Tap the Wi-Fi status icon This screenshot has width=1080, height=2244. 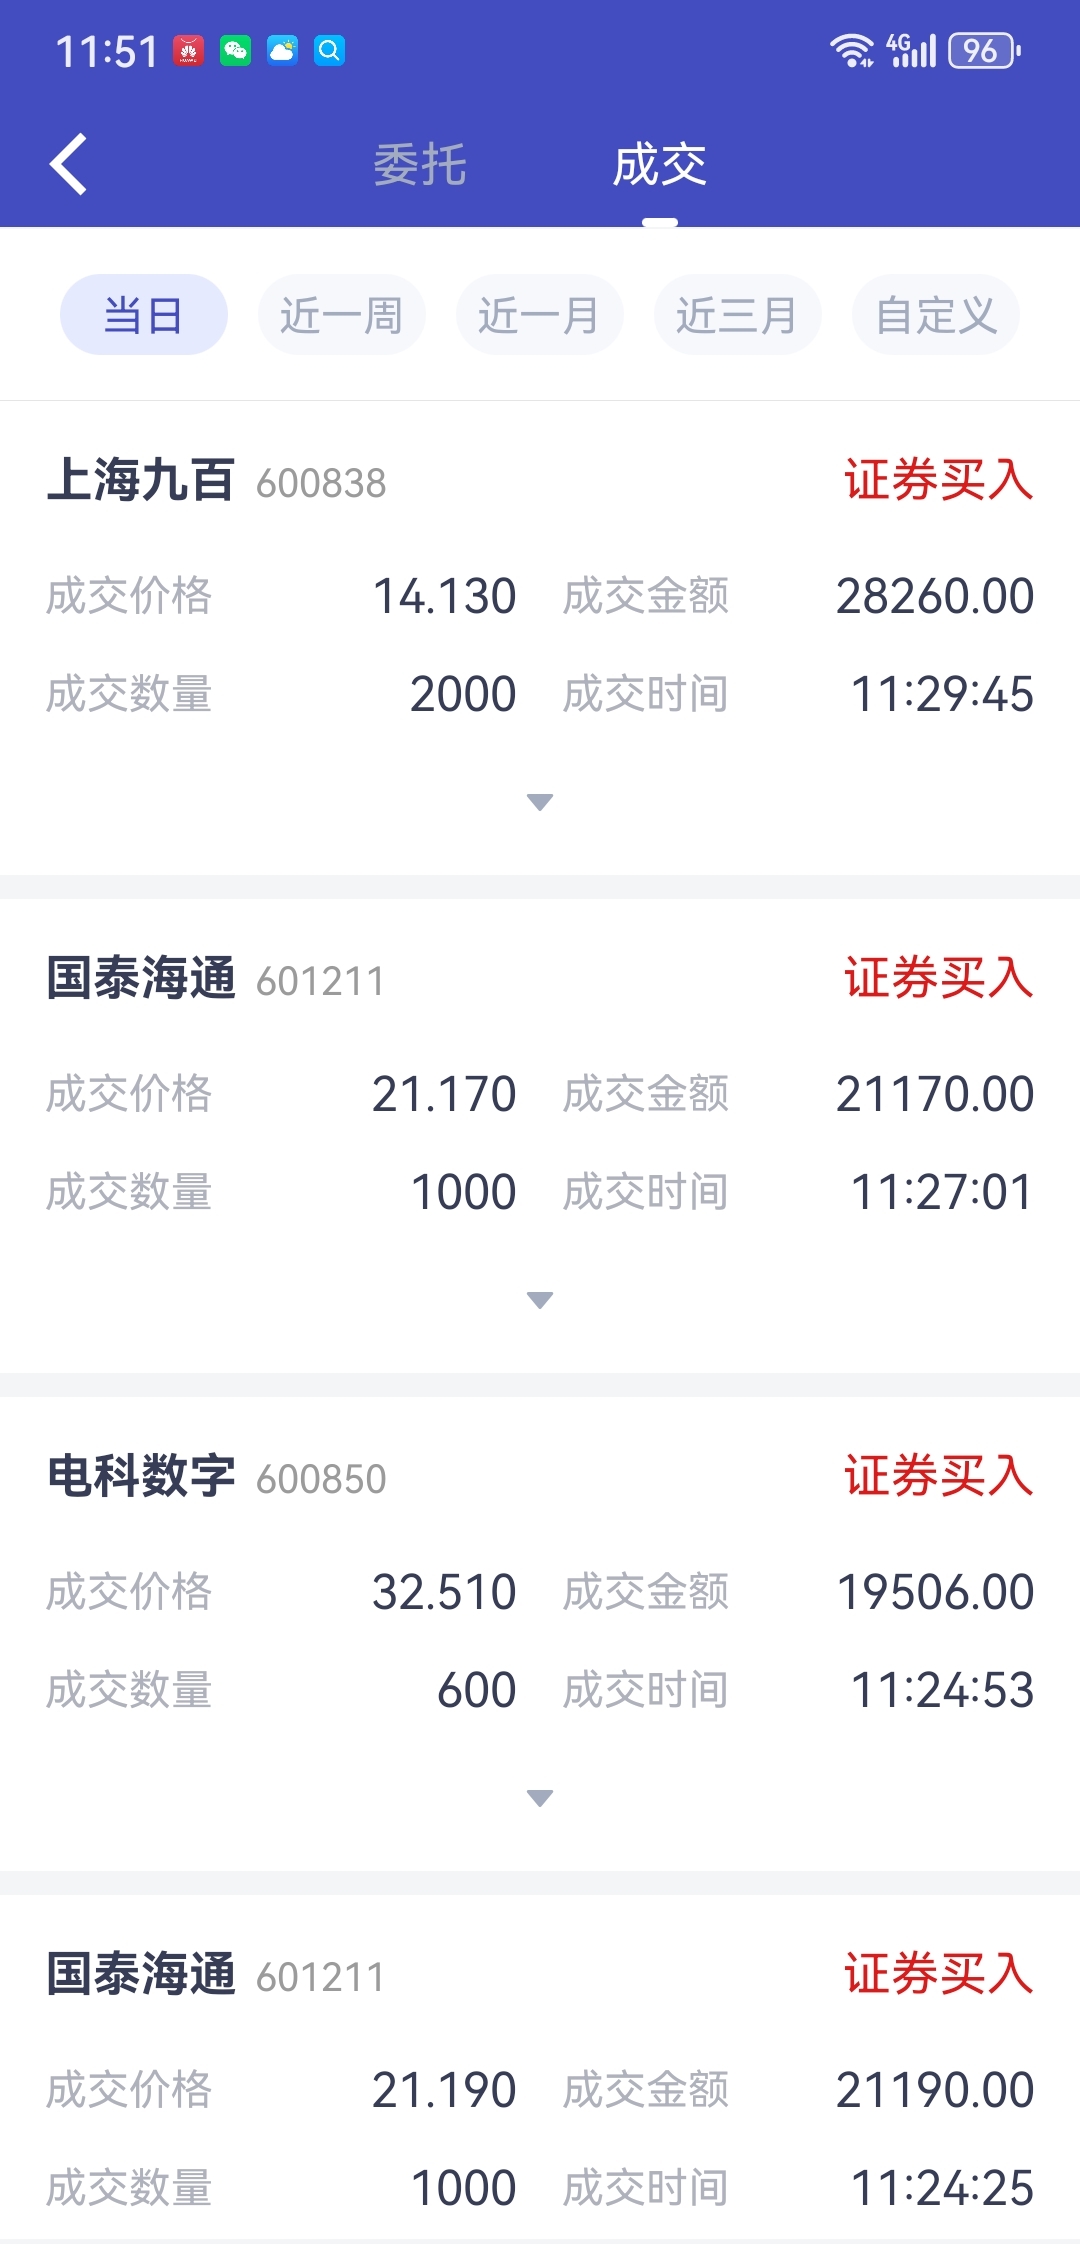pyautogui.click(x=852, y=50)
